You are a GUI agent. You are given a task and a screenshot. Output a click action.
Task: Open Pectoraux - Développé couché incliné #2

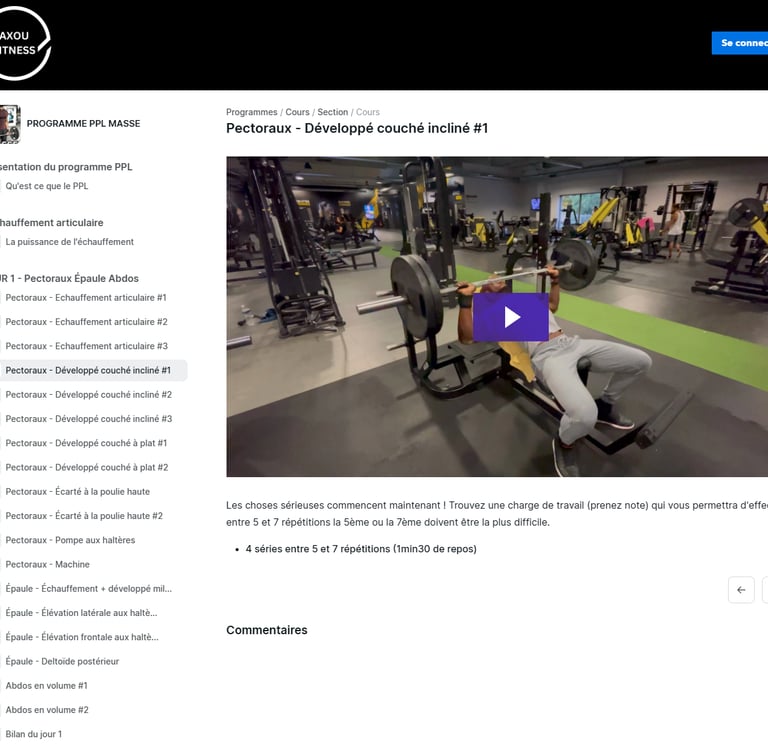click(89, 395)
